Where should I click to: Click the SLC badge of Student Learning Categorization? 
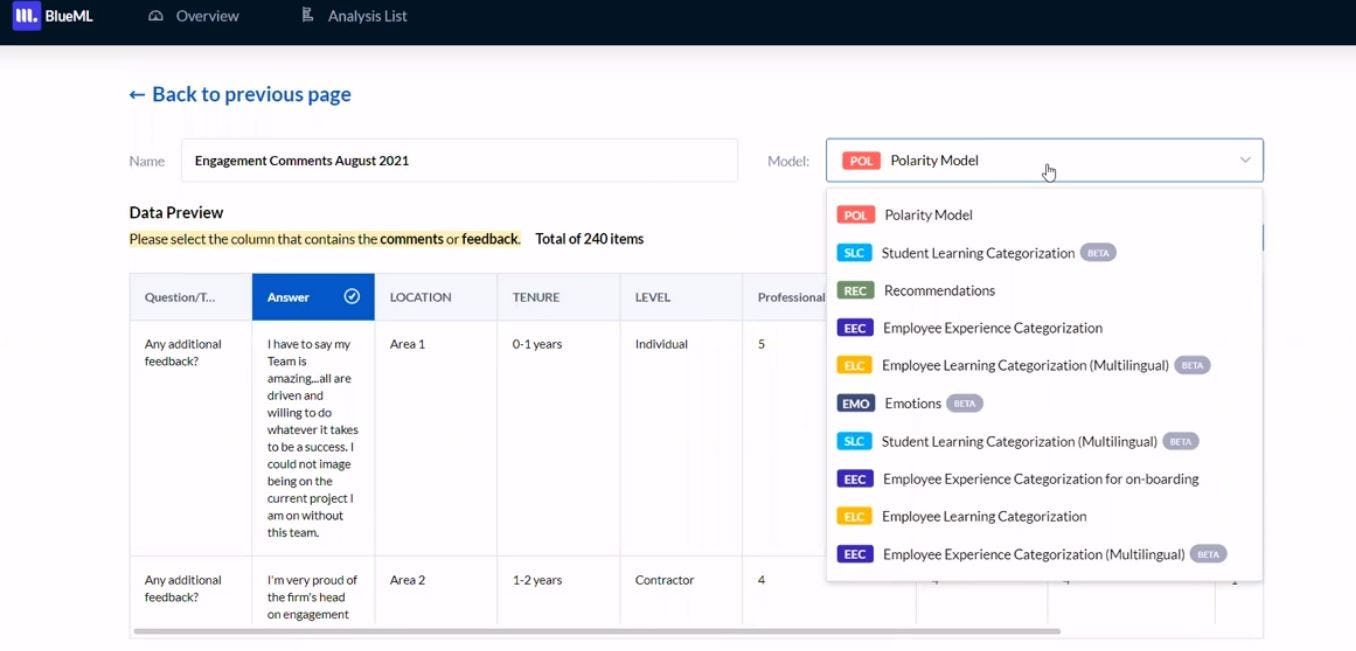854,253
